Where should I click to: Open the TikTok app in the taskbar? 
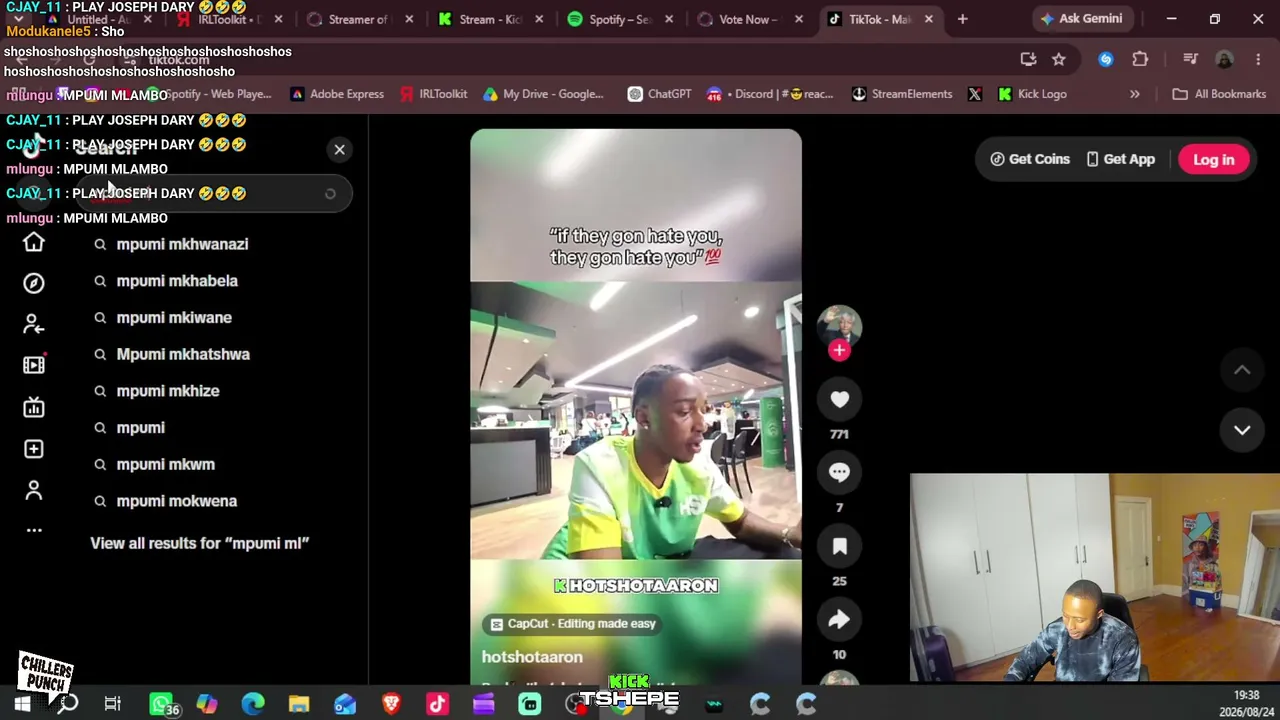click(x=437, y=704)
